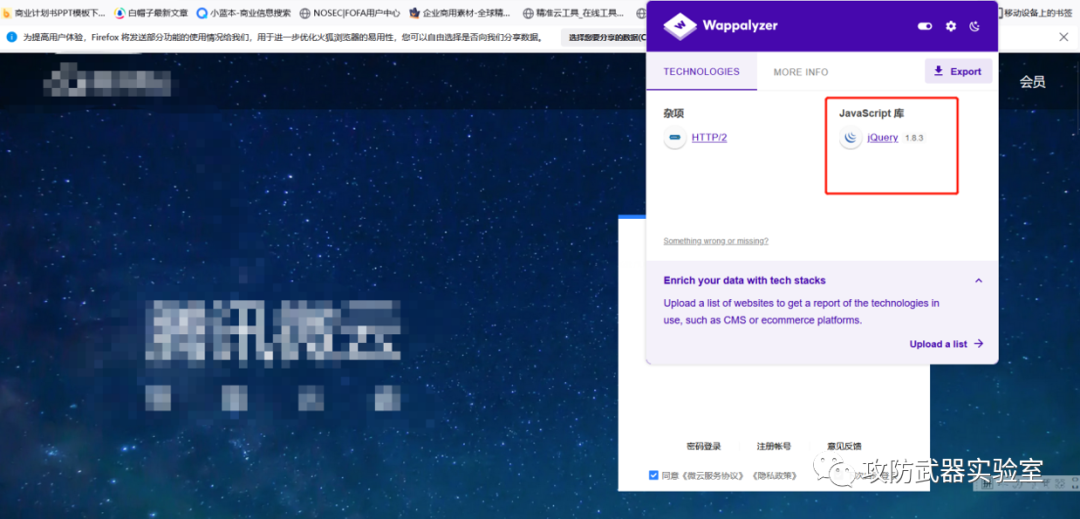Click the 意见反馈 link
The height and width of the screenshot is (519, 1080).
coord(844,447)
